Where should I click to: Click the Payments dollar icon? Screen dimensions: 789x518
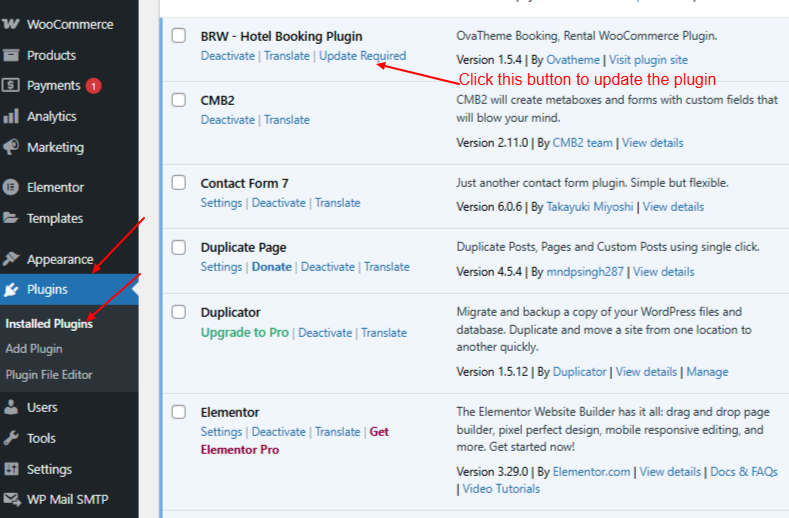click(11, 86)
